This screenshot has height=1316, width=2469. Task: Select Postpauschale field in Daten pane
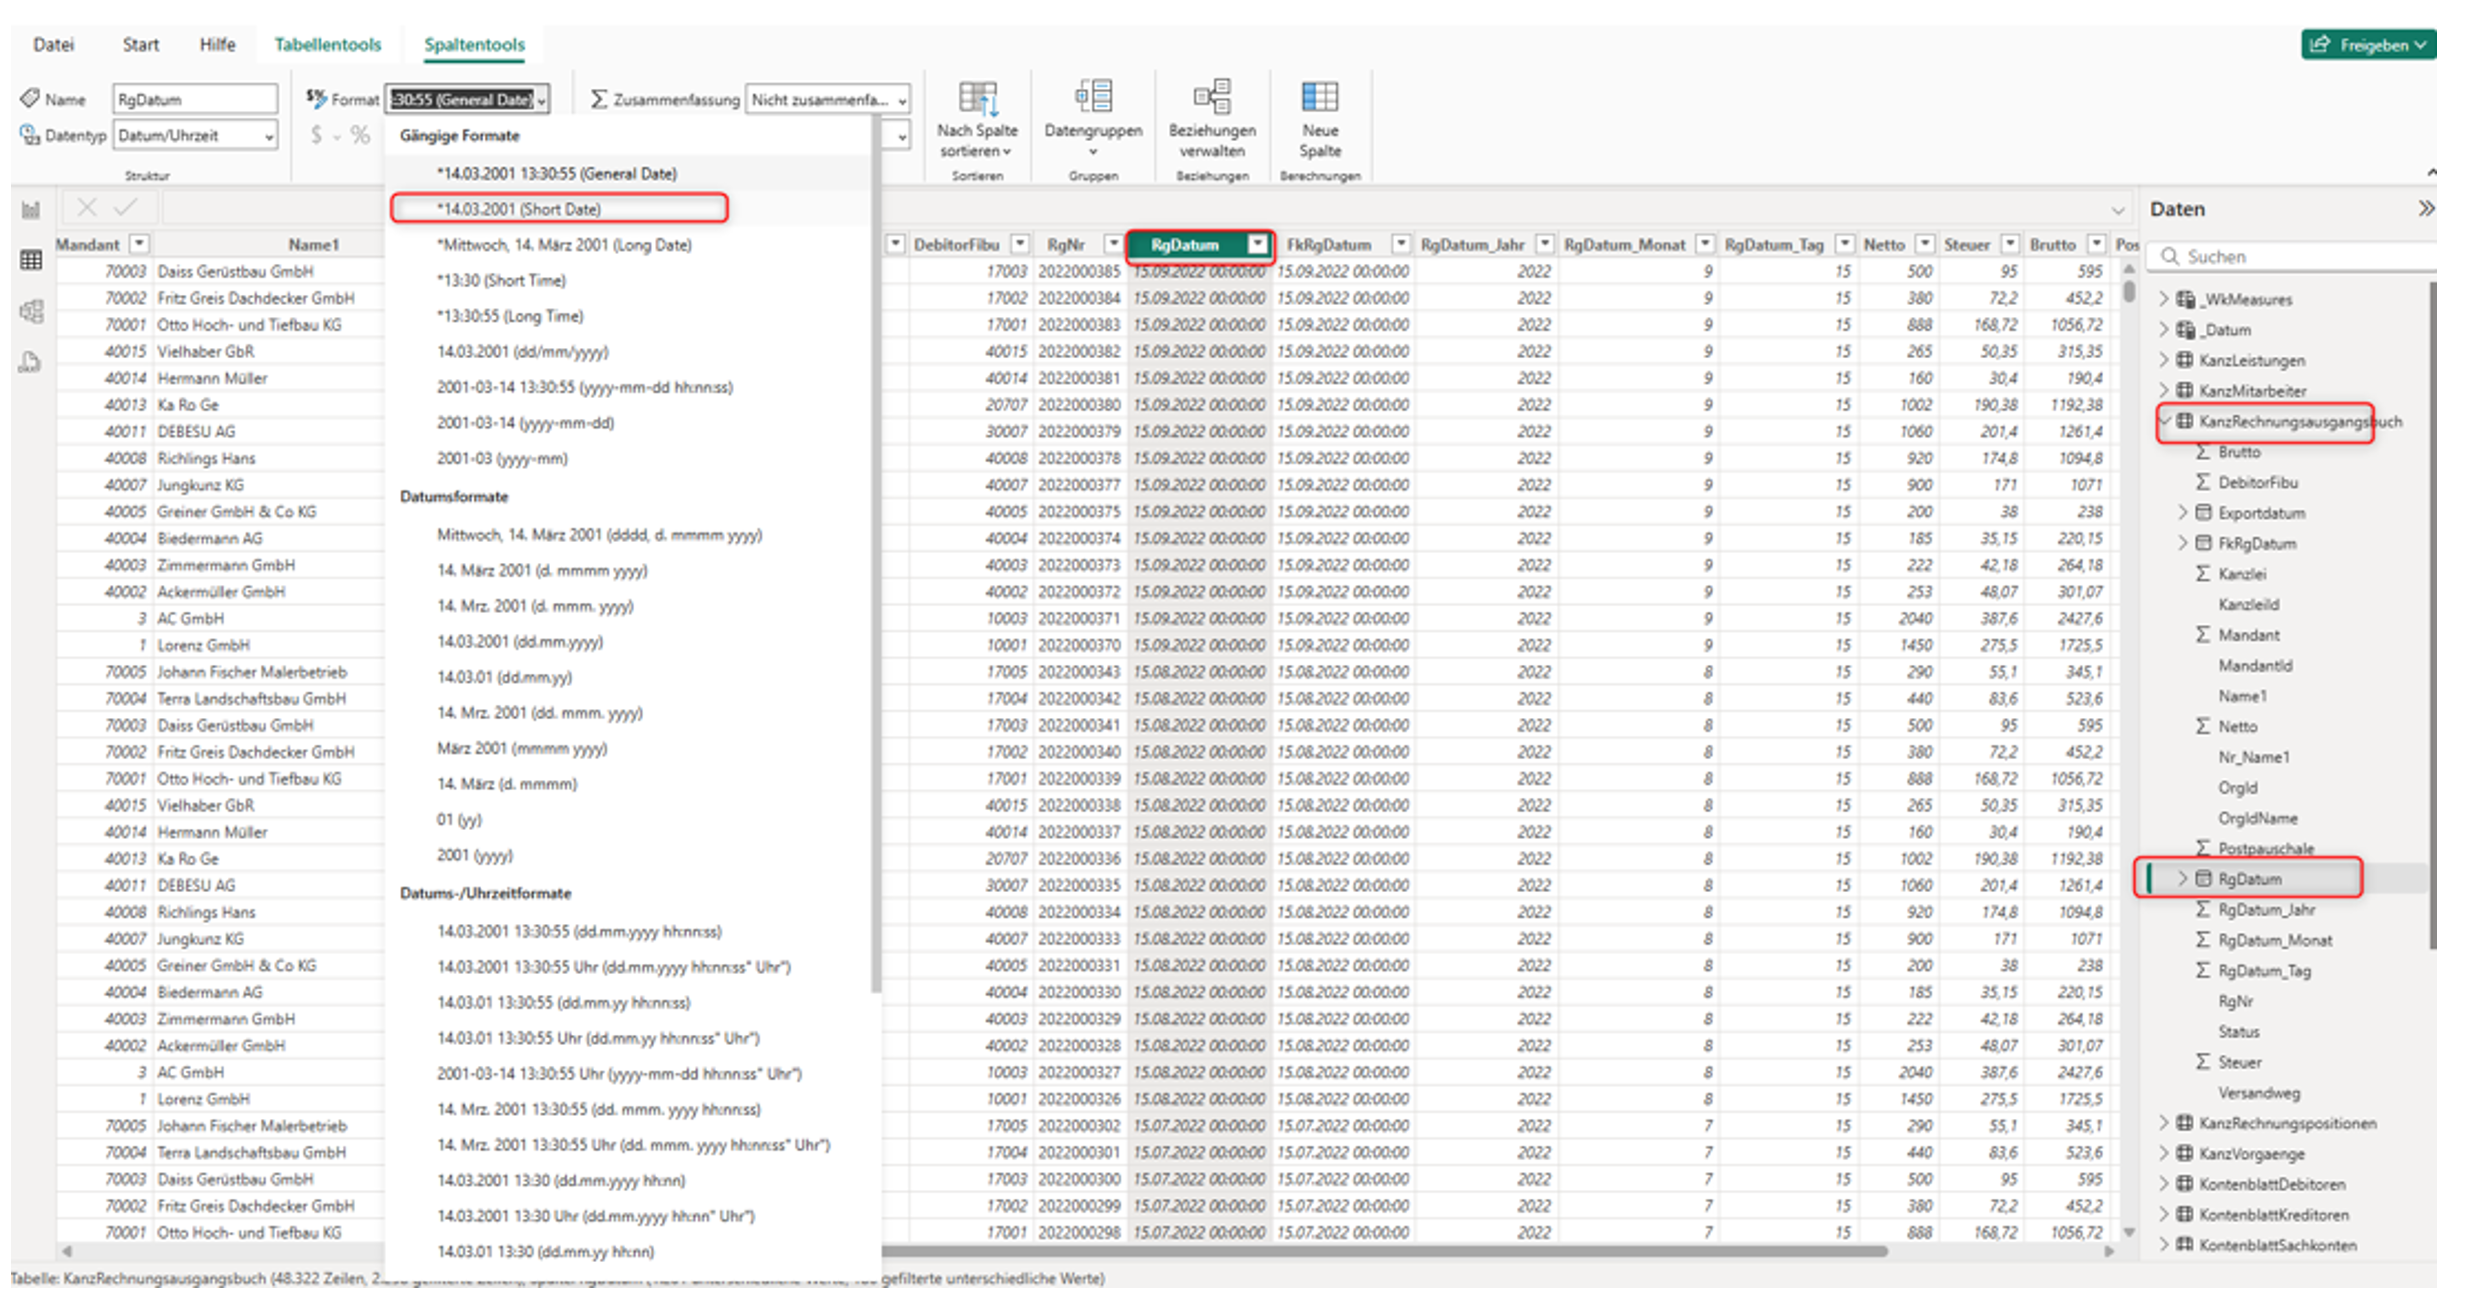(2266, 848)
